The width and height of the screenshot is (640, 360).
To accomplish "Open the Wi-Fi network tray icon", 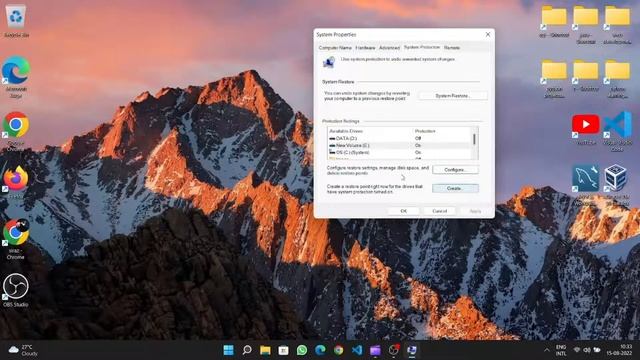I will [577, 350].
